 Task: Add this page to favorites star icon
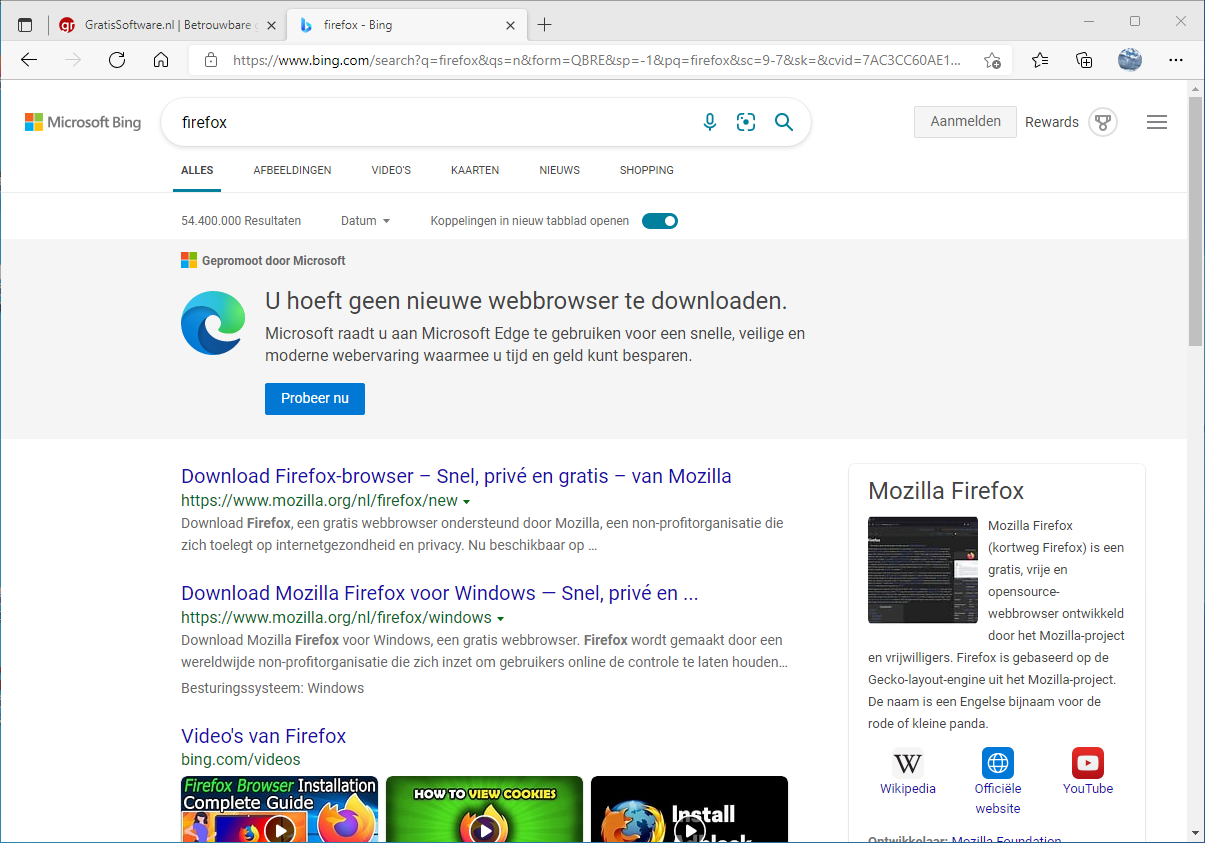click(x=992, y=60)
